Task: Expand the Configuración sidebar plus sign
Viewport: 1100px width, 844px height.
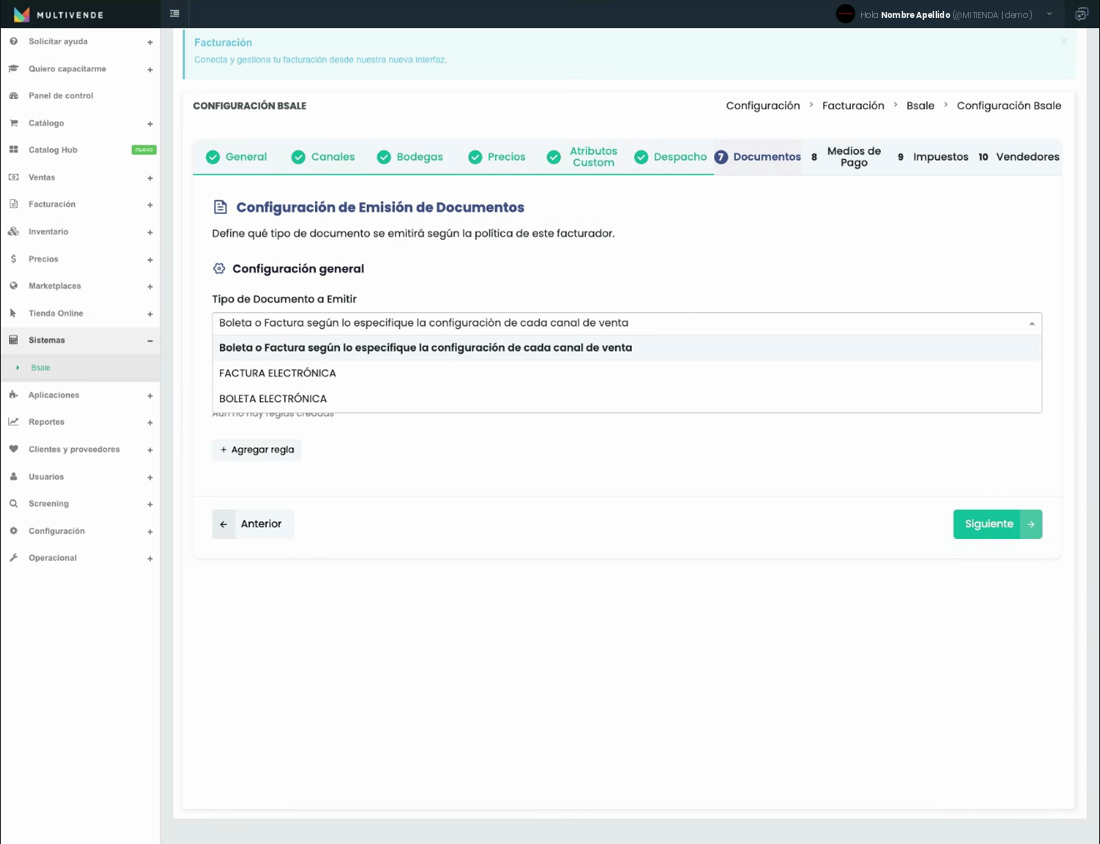Action: coord(150,532)
